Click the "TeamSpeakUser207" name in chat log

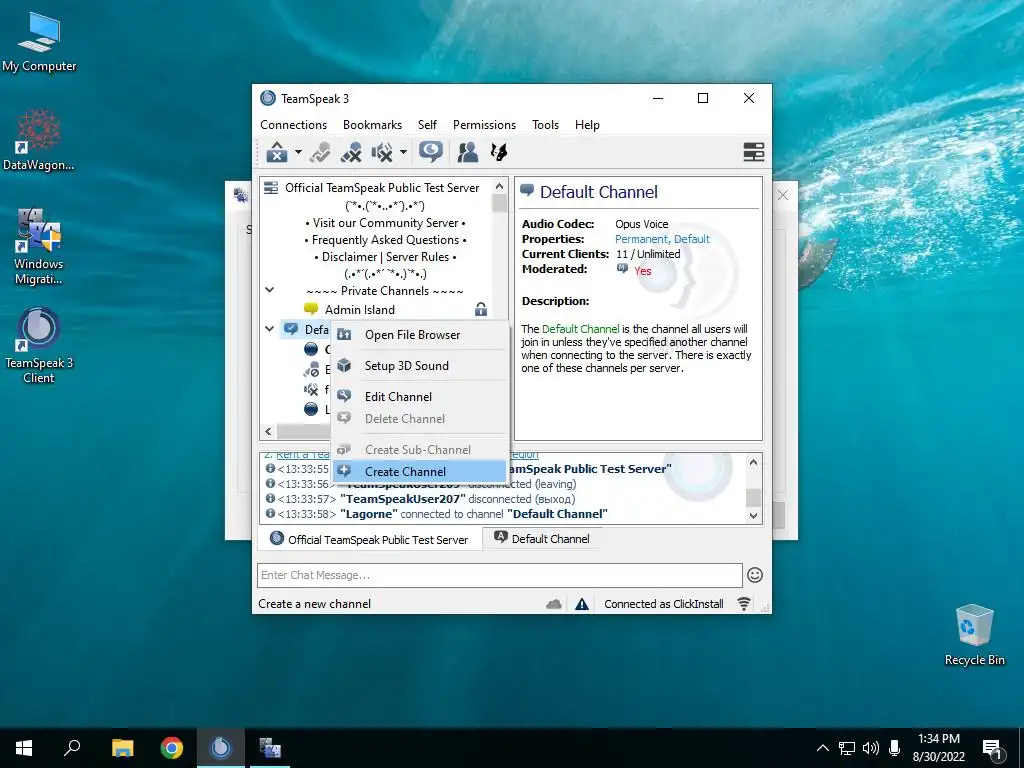pos(403,499)
